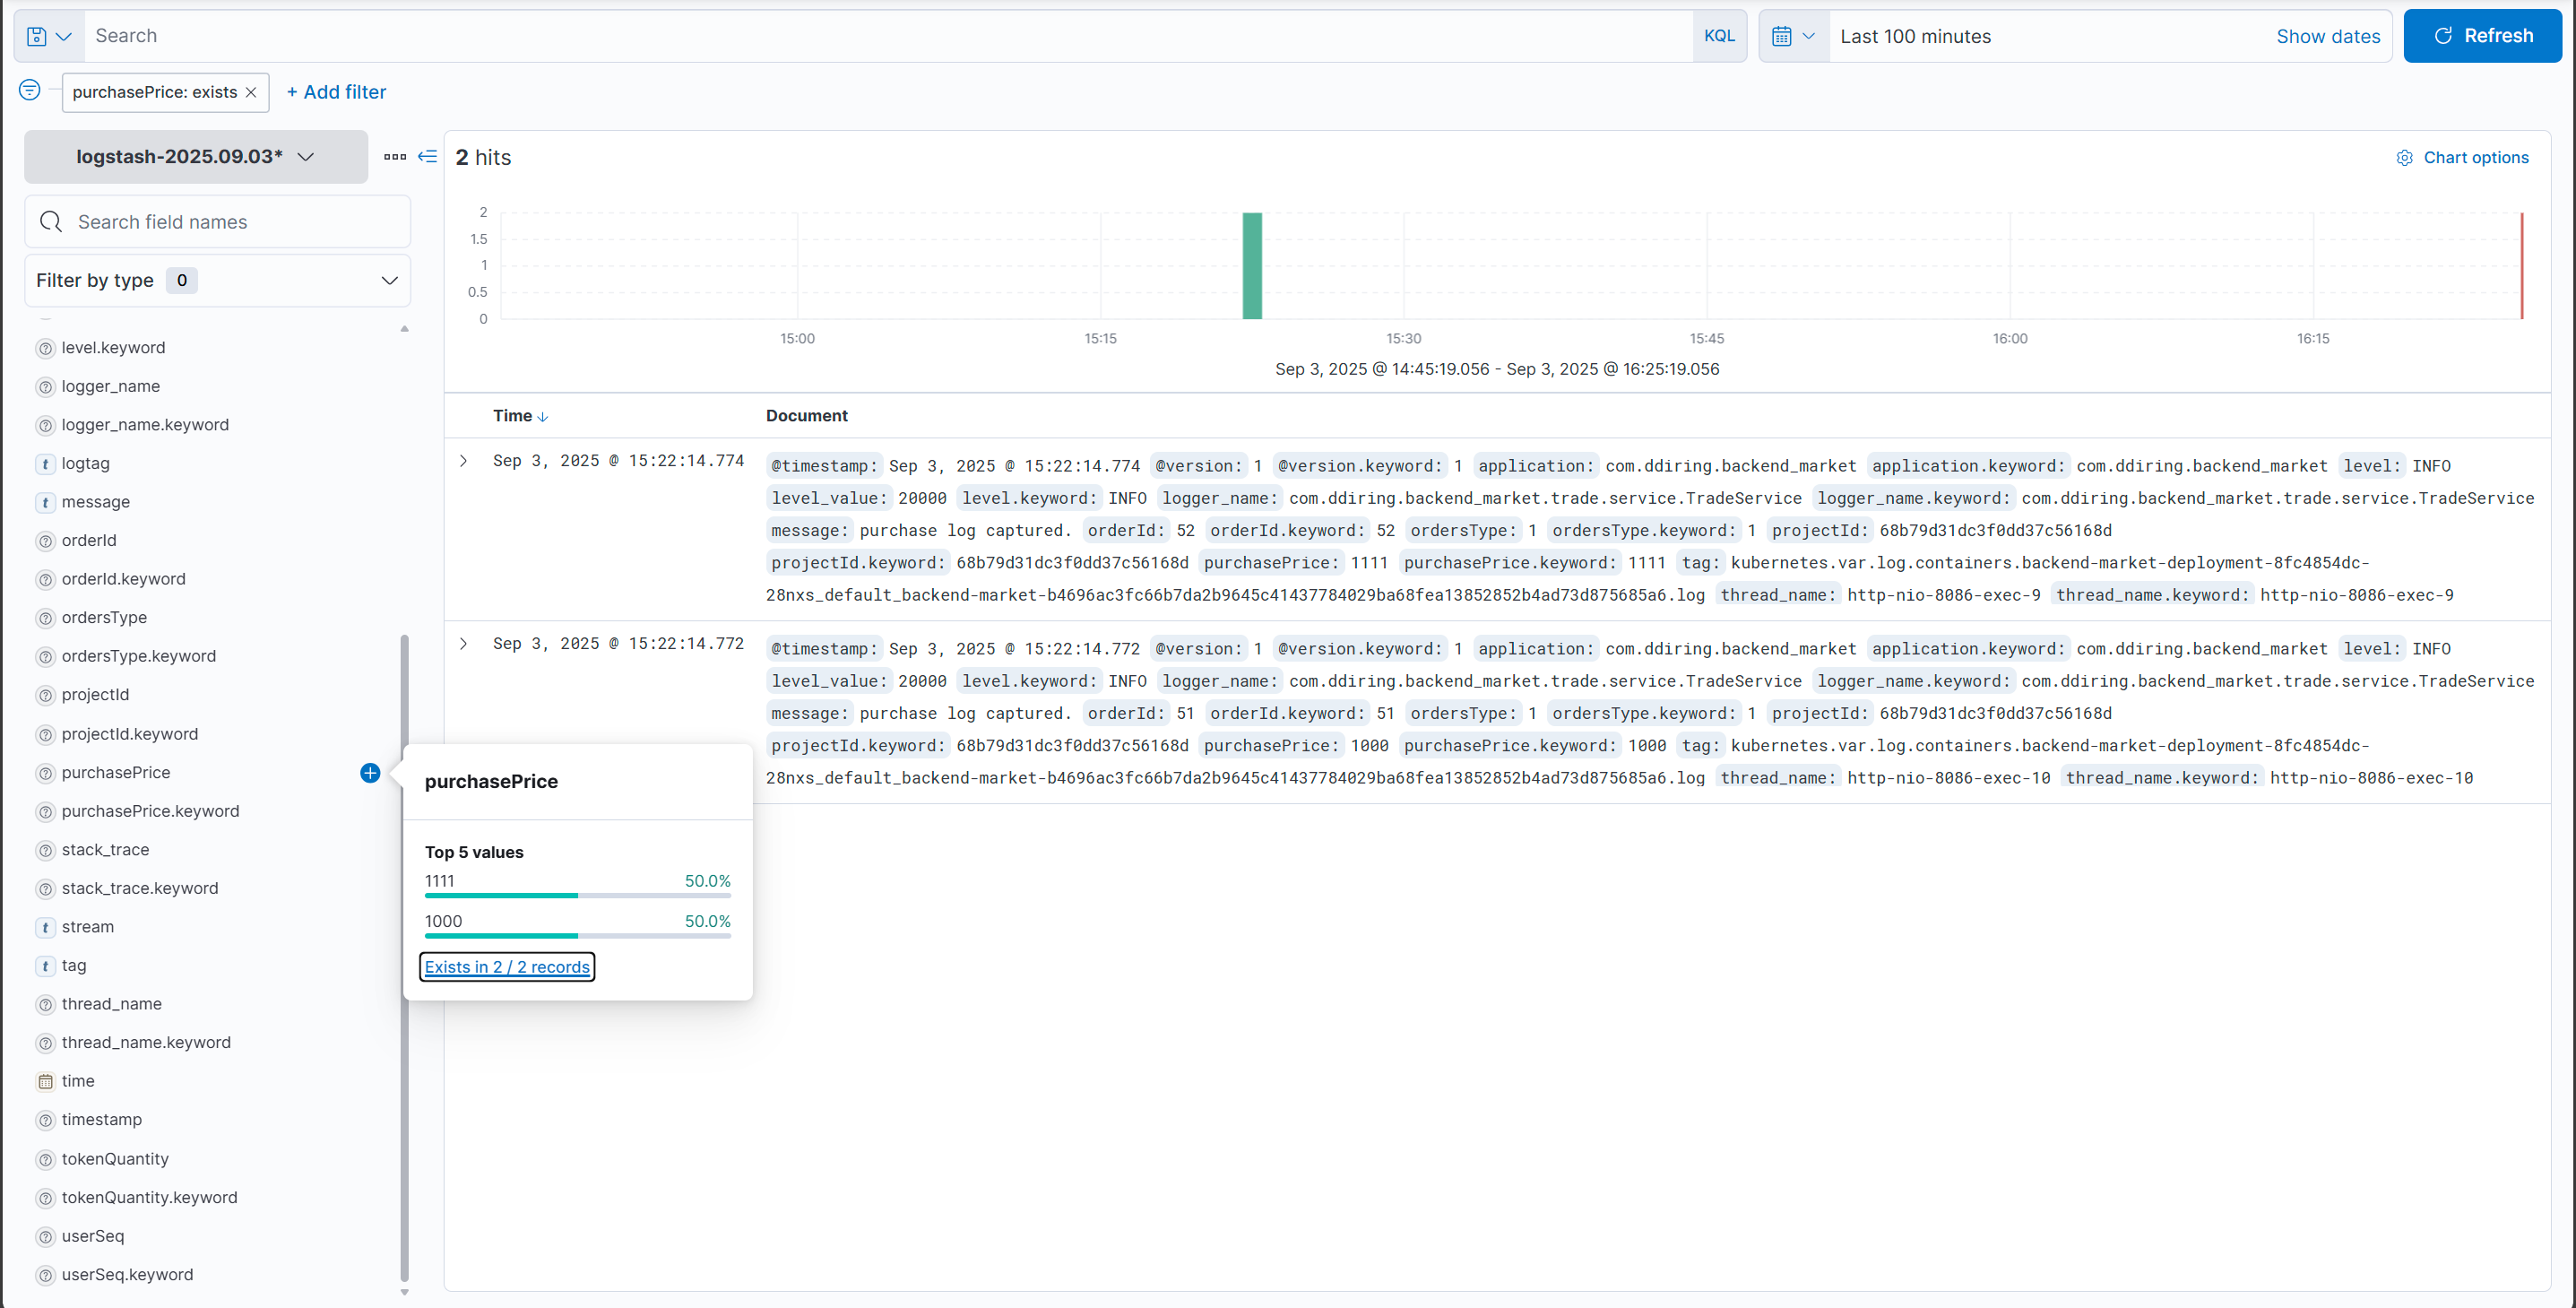Open the saved queries menu icon
This screenshot has height=1308, width=2576.
pyautogui.click(x=48, y=36)
